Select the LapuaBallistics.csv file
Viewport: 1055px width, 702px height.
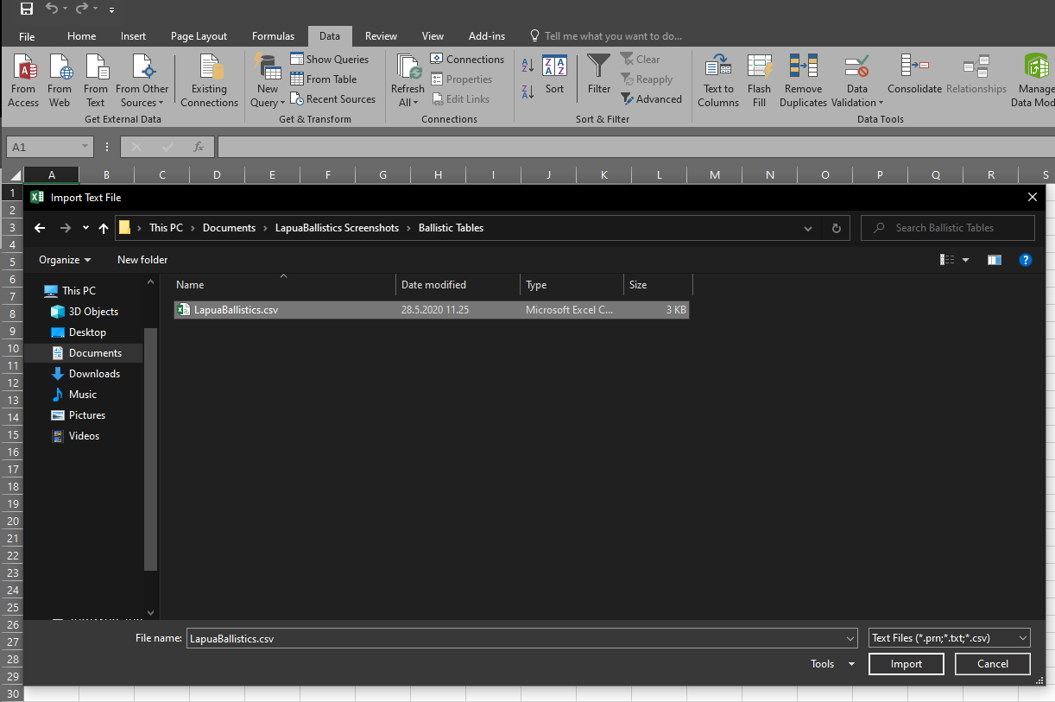431,310
